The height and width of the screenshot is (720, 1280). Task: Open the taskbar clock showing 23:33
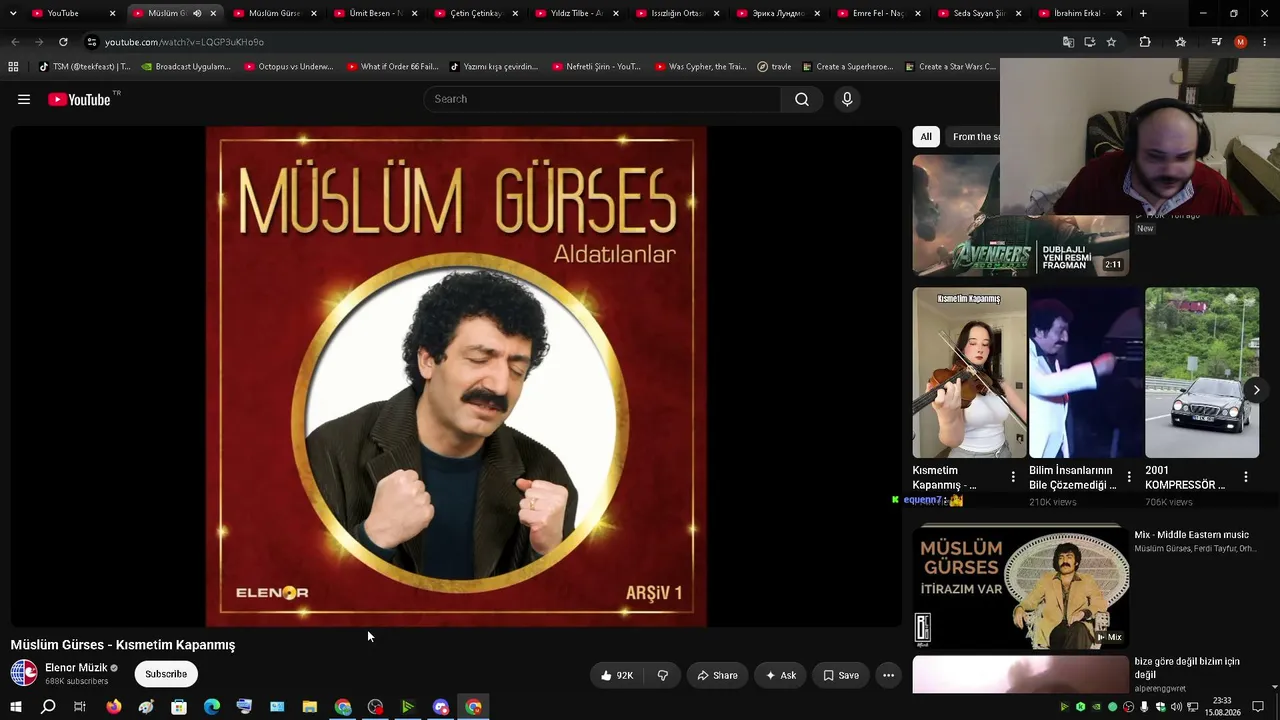[1222, 707]
